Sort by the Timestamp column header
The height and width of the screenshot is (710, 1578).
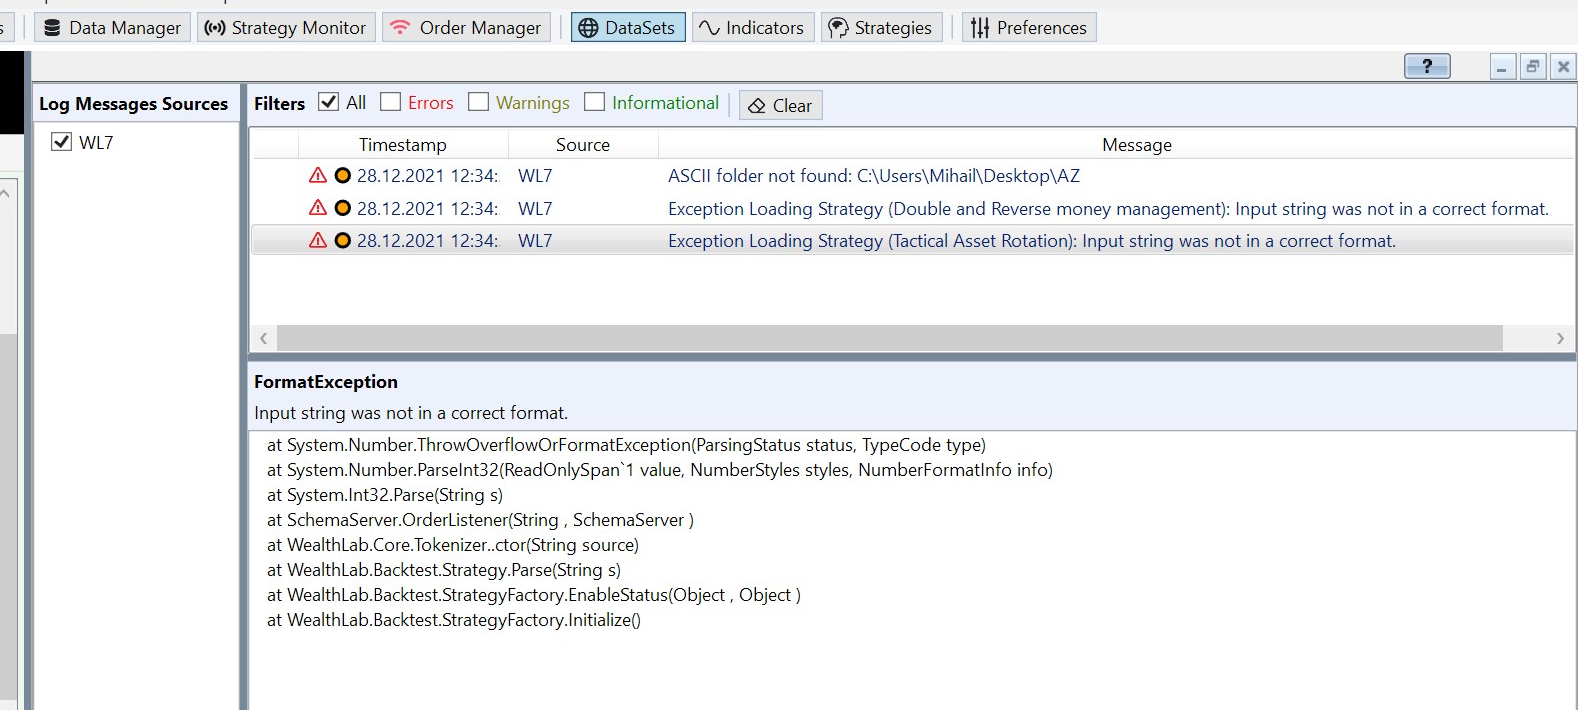coord(402,145)
